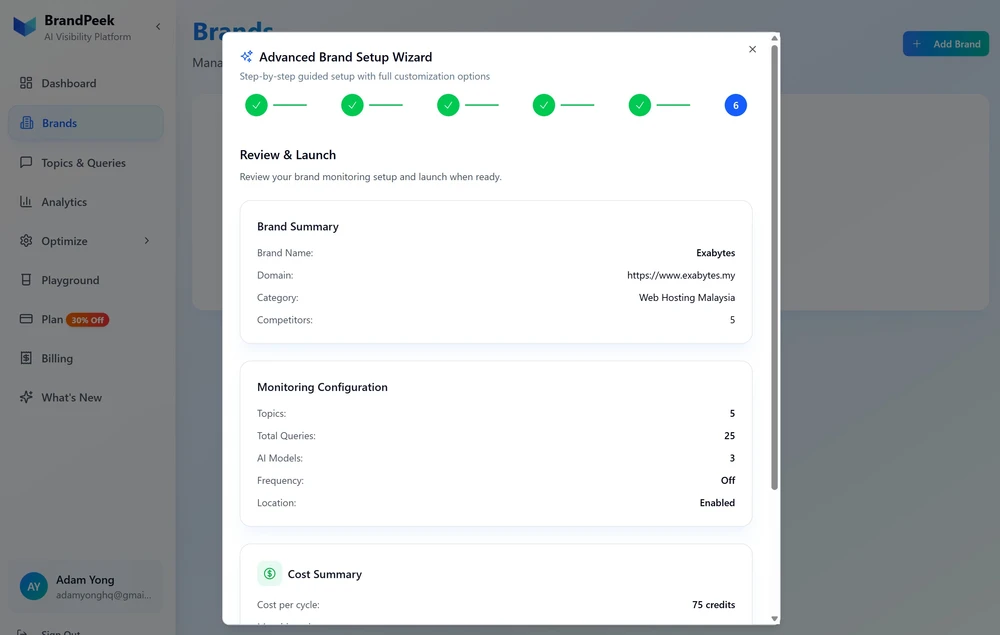Go to Dashboard menu item
The height and width of the screenshot is (635, 1000).
click(x=85, y=83)
